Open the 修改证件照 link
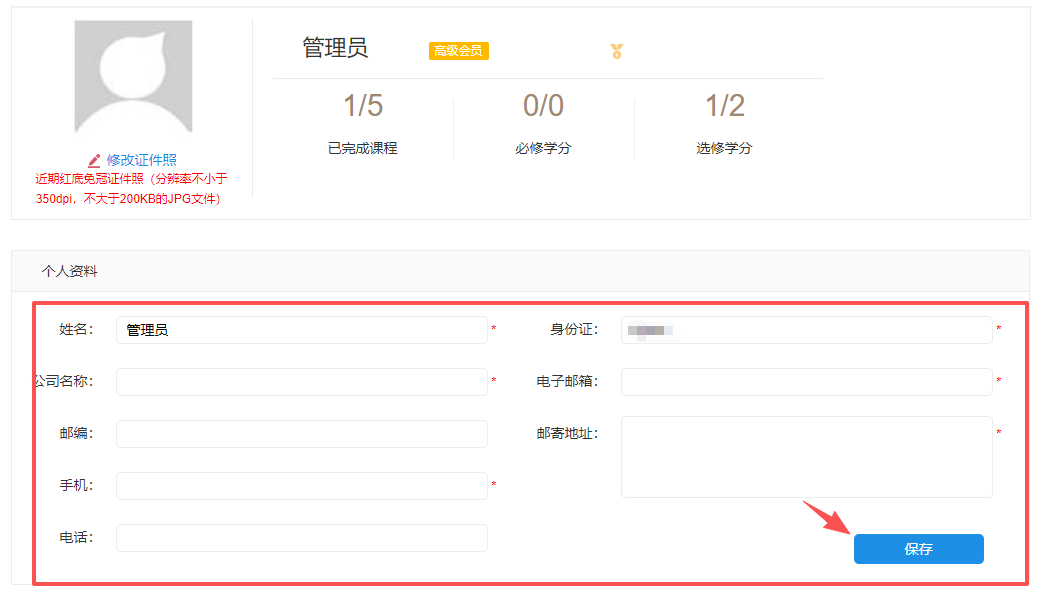 tap(141, 160)
